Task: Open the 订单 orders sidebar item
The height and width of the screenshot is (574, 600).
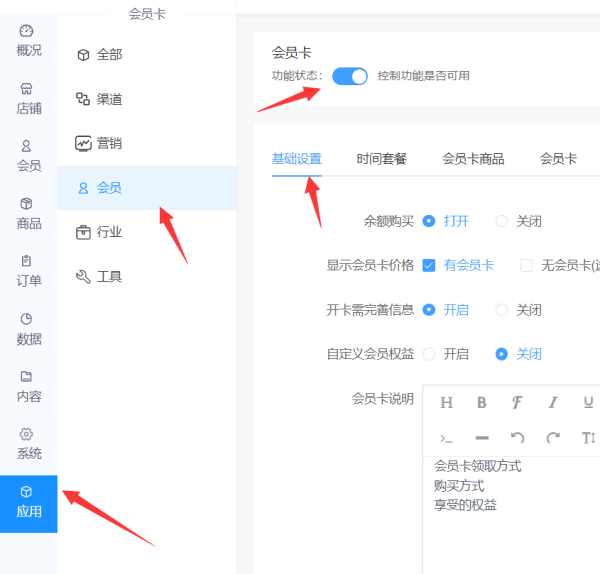Action: click(29, 271)
